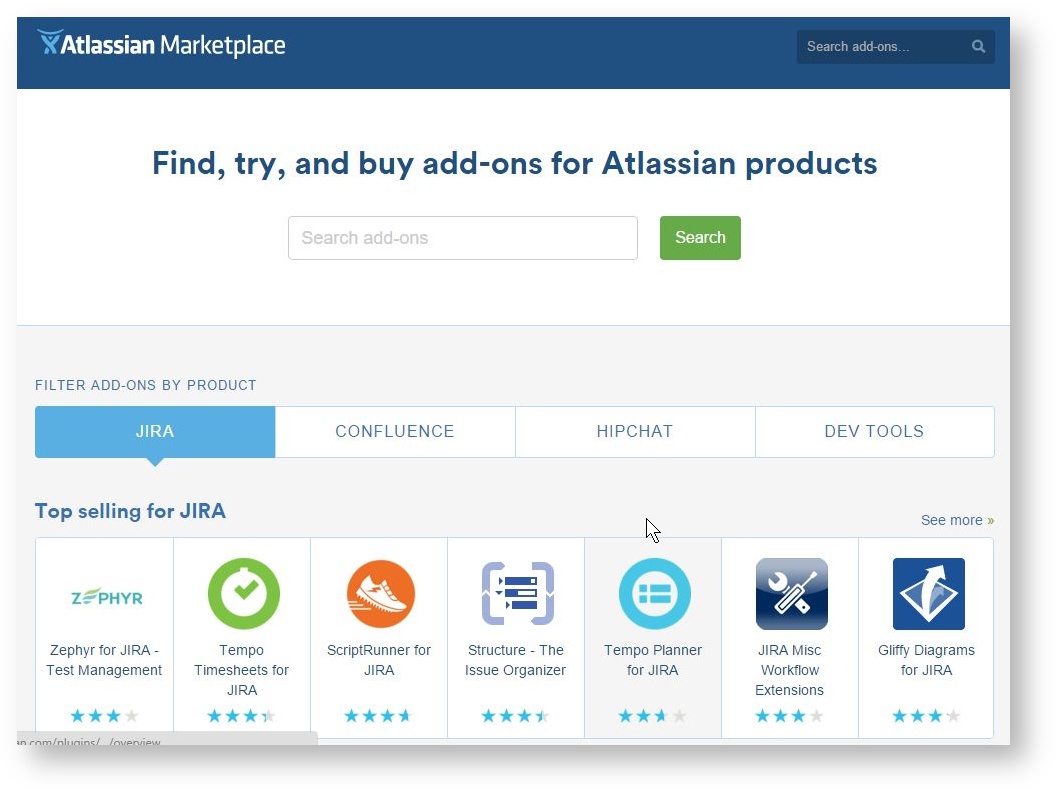Viewport: 1058px width, 793px height.
Task: Click star rating under ScriptRunner for JIRA
Action: pos(379,715)
